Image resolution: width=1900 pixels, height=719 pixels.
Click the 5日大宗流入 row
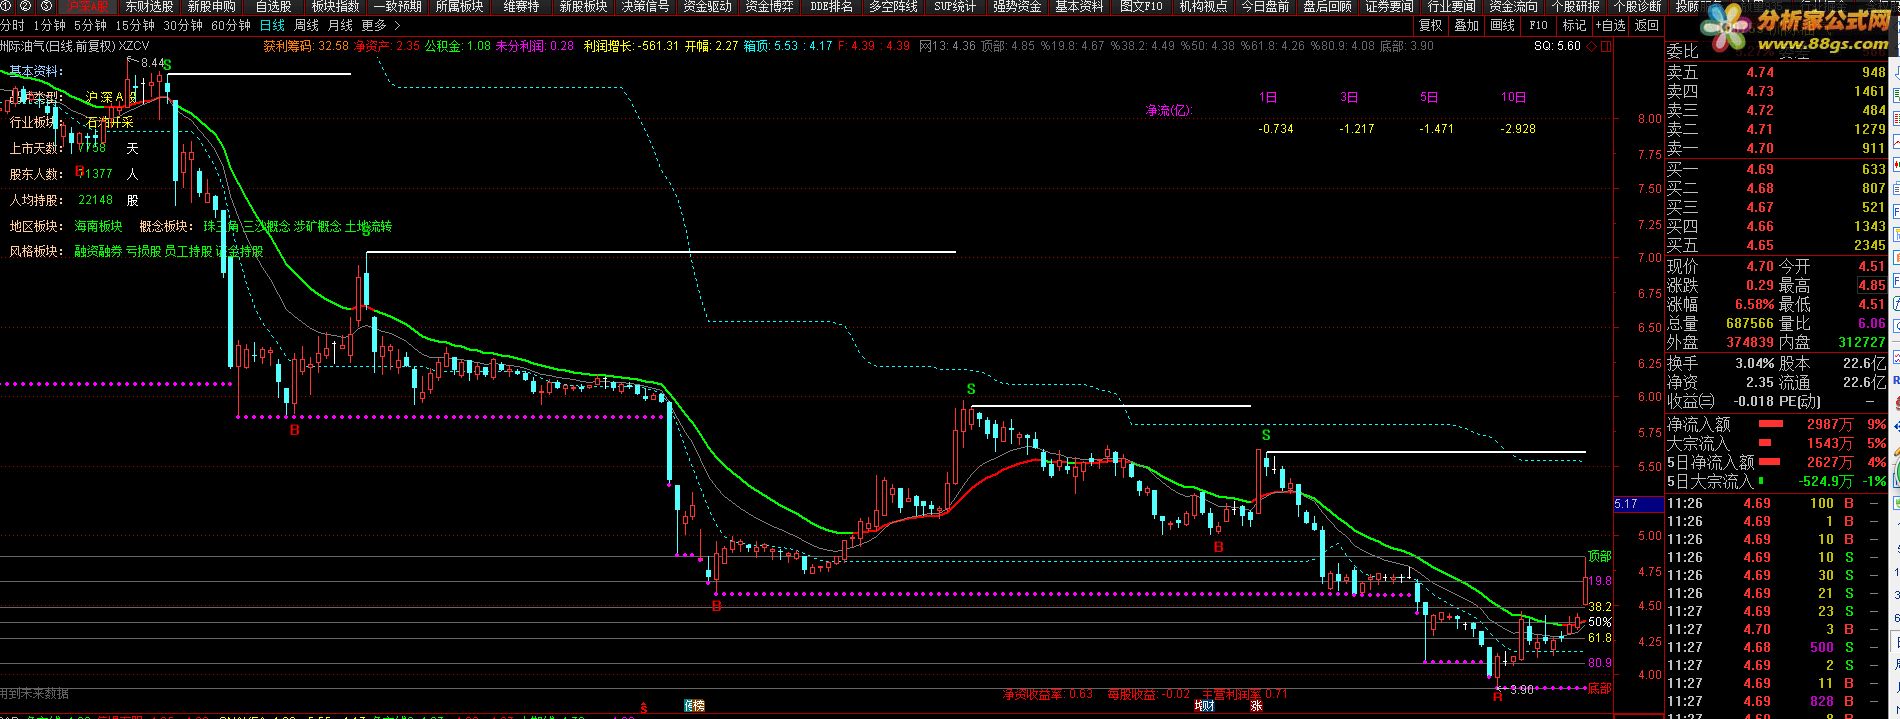coord(1776,481)
